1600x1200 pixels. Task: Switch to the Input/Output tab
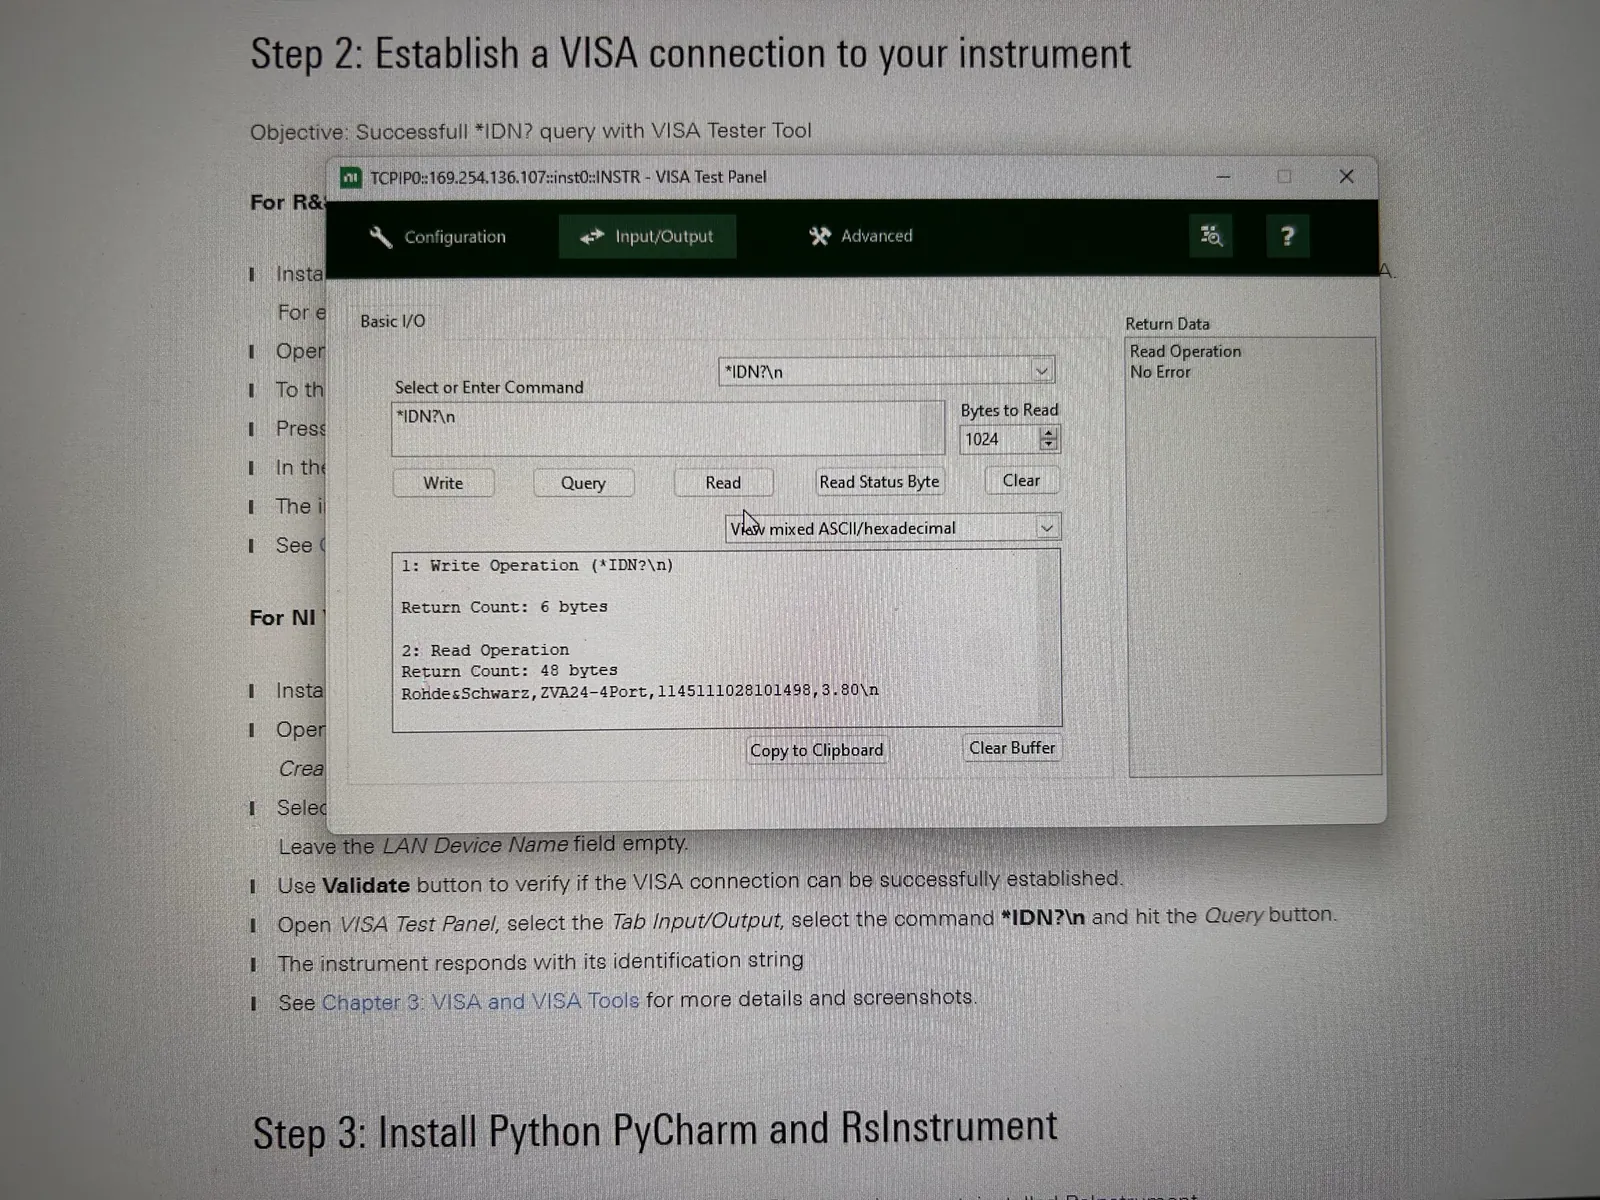pyautogui.click(x=647, y=236)
